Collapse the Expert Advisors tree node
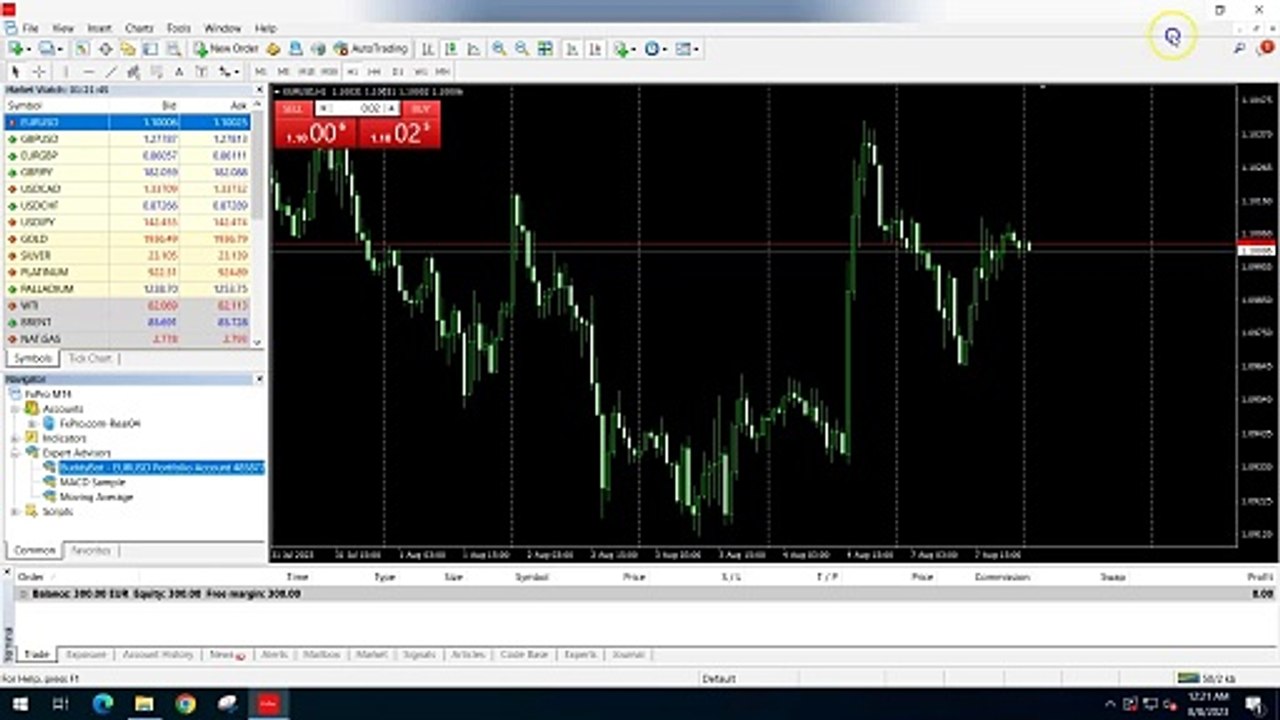 [x=15, y=453]
